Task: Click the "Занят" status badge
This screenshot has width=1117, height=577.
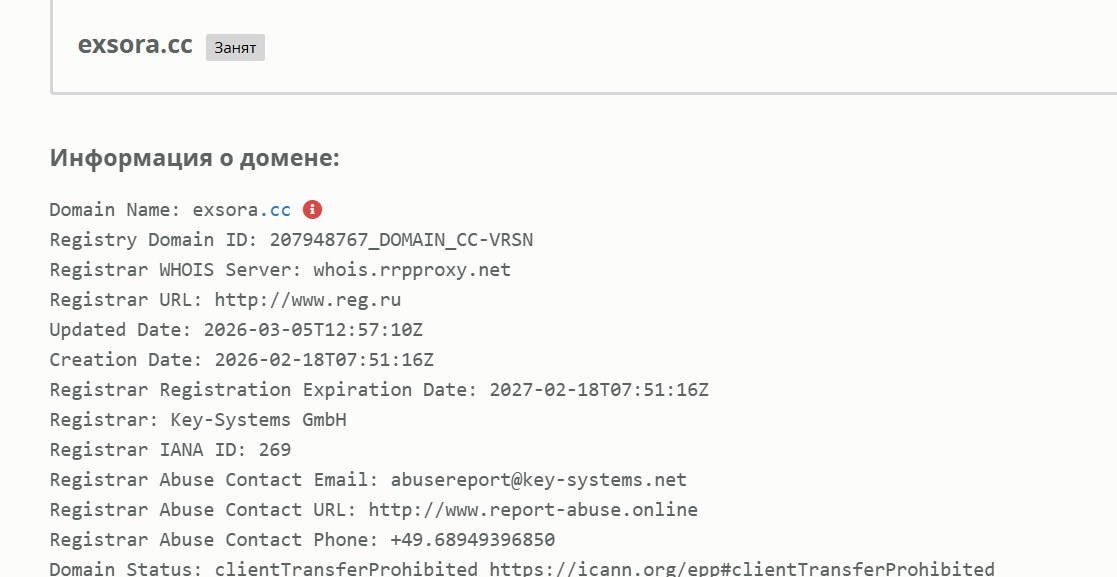Action: point(235,48)
